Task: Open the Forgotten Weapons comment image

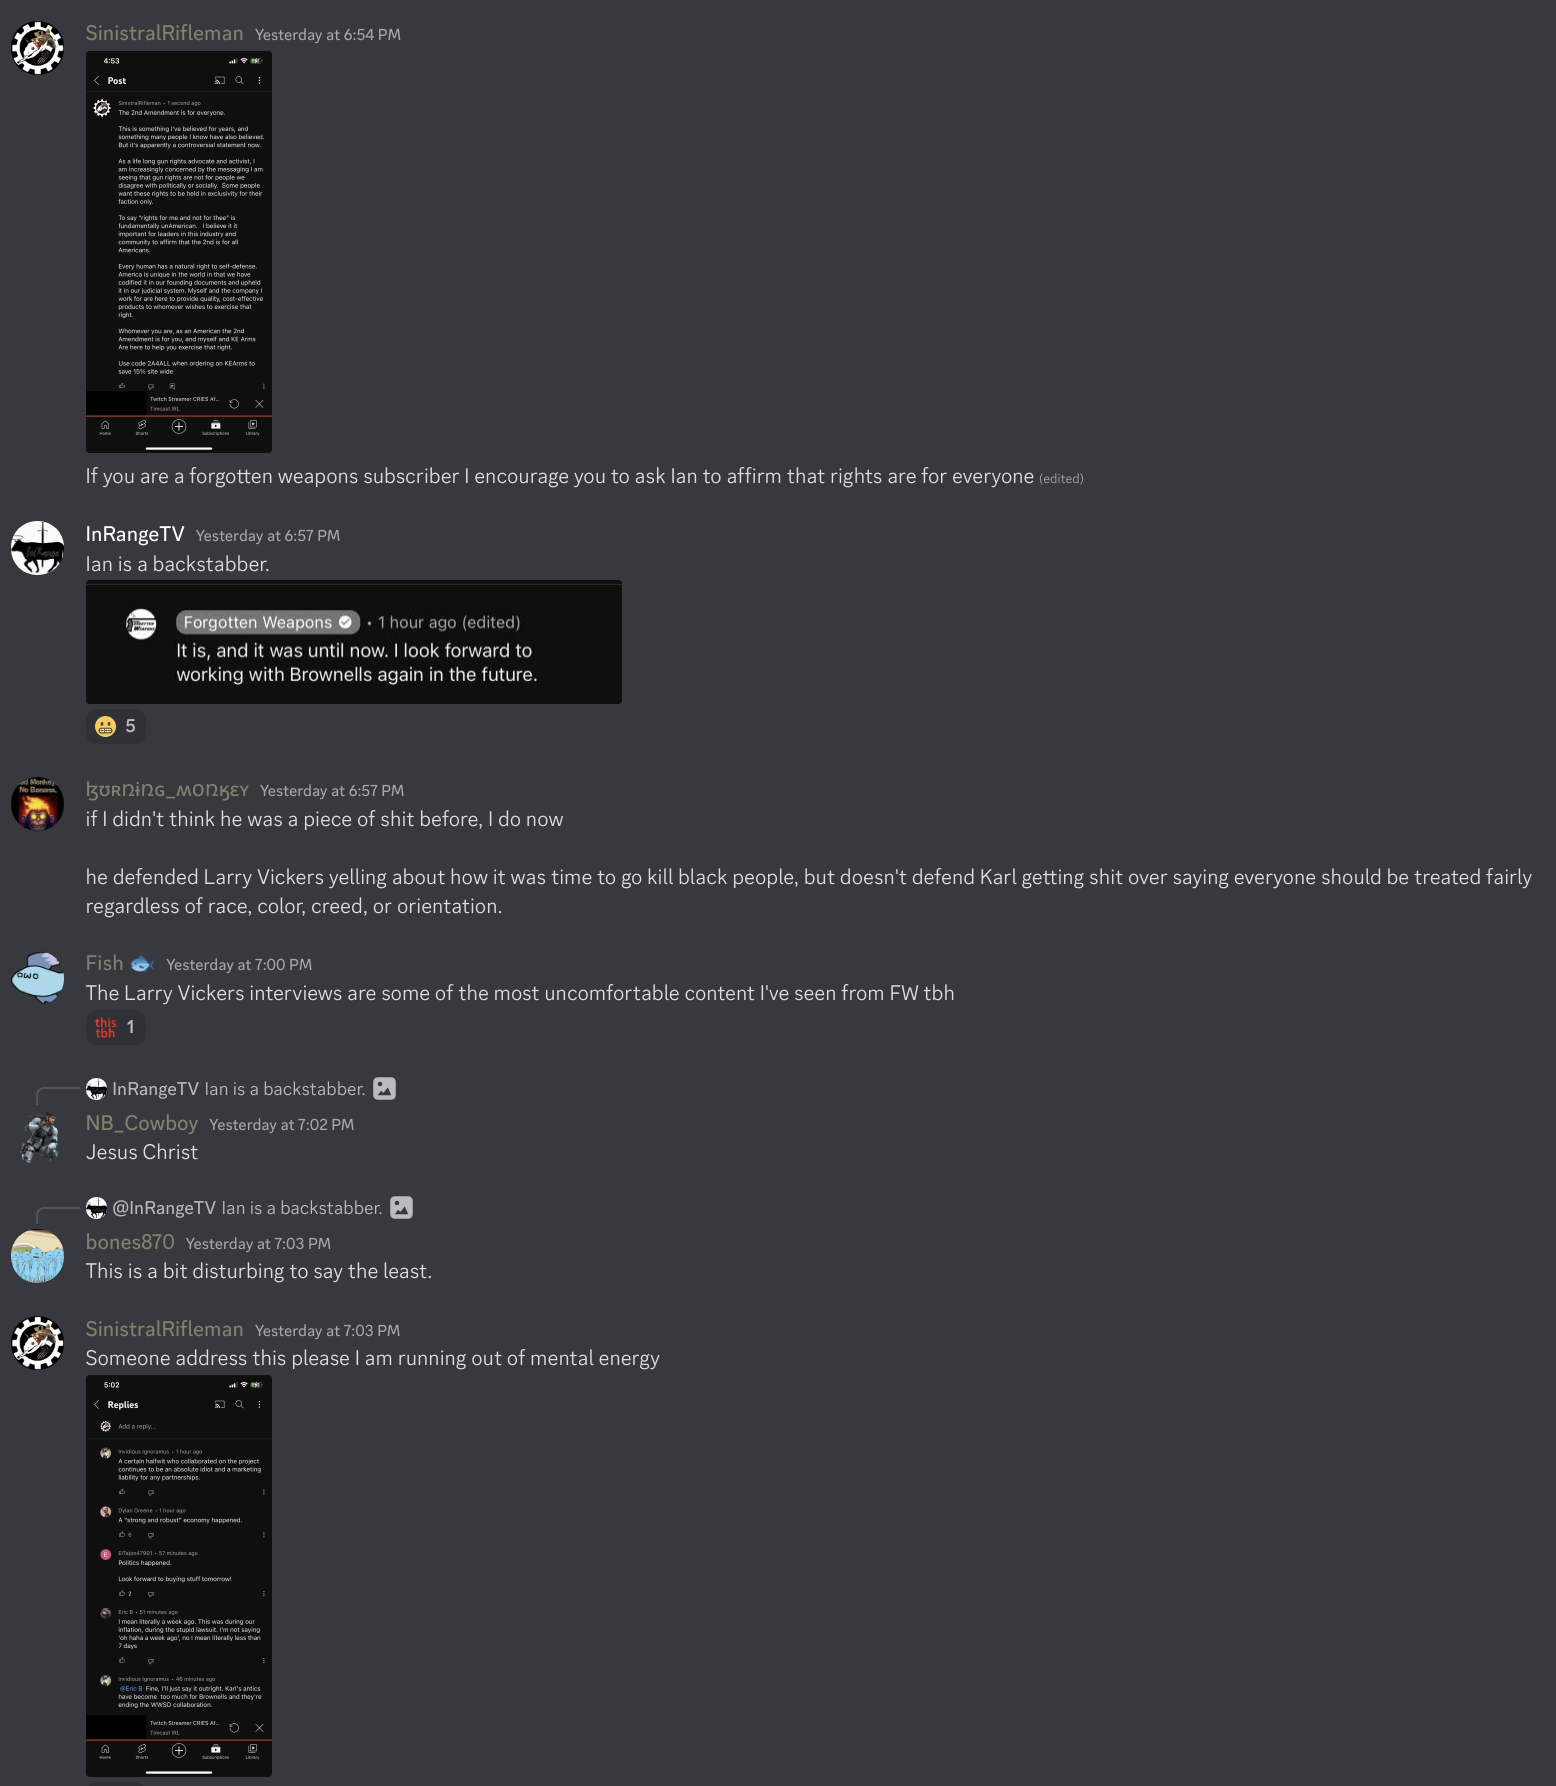Action: [354, 642]
